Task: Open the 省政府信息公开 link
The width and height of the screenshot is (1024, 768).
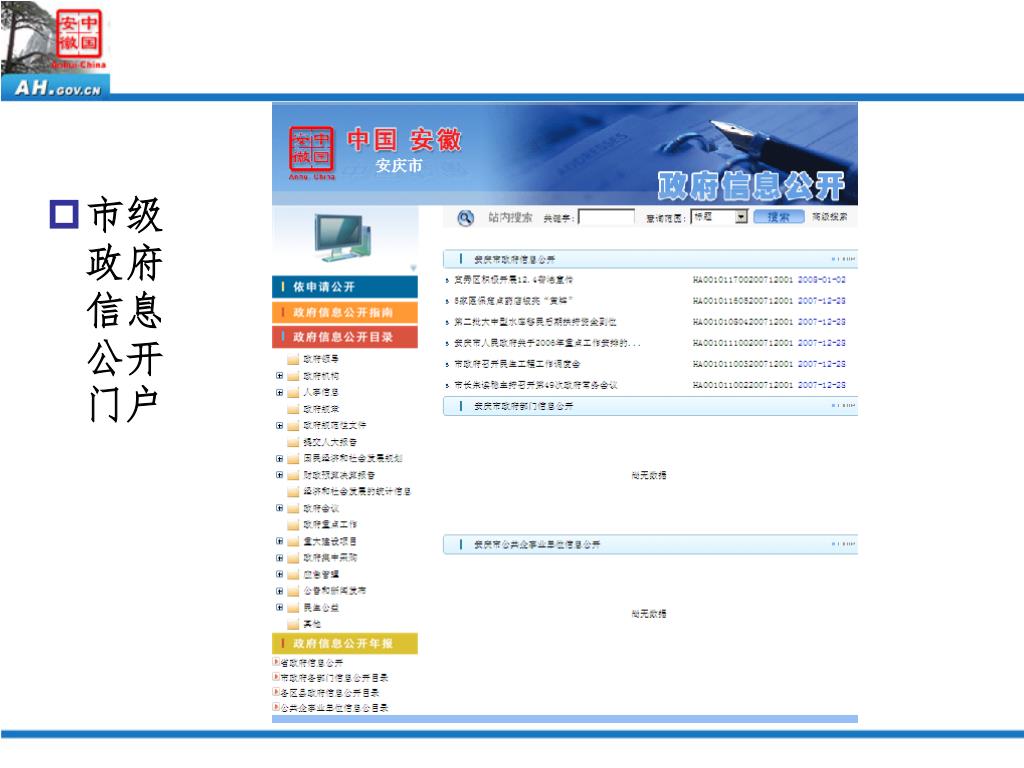Action: tap(312, 663)
